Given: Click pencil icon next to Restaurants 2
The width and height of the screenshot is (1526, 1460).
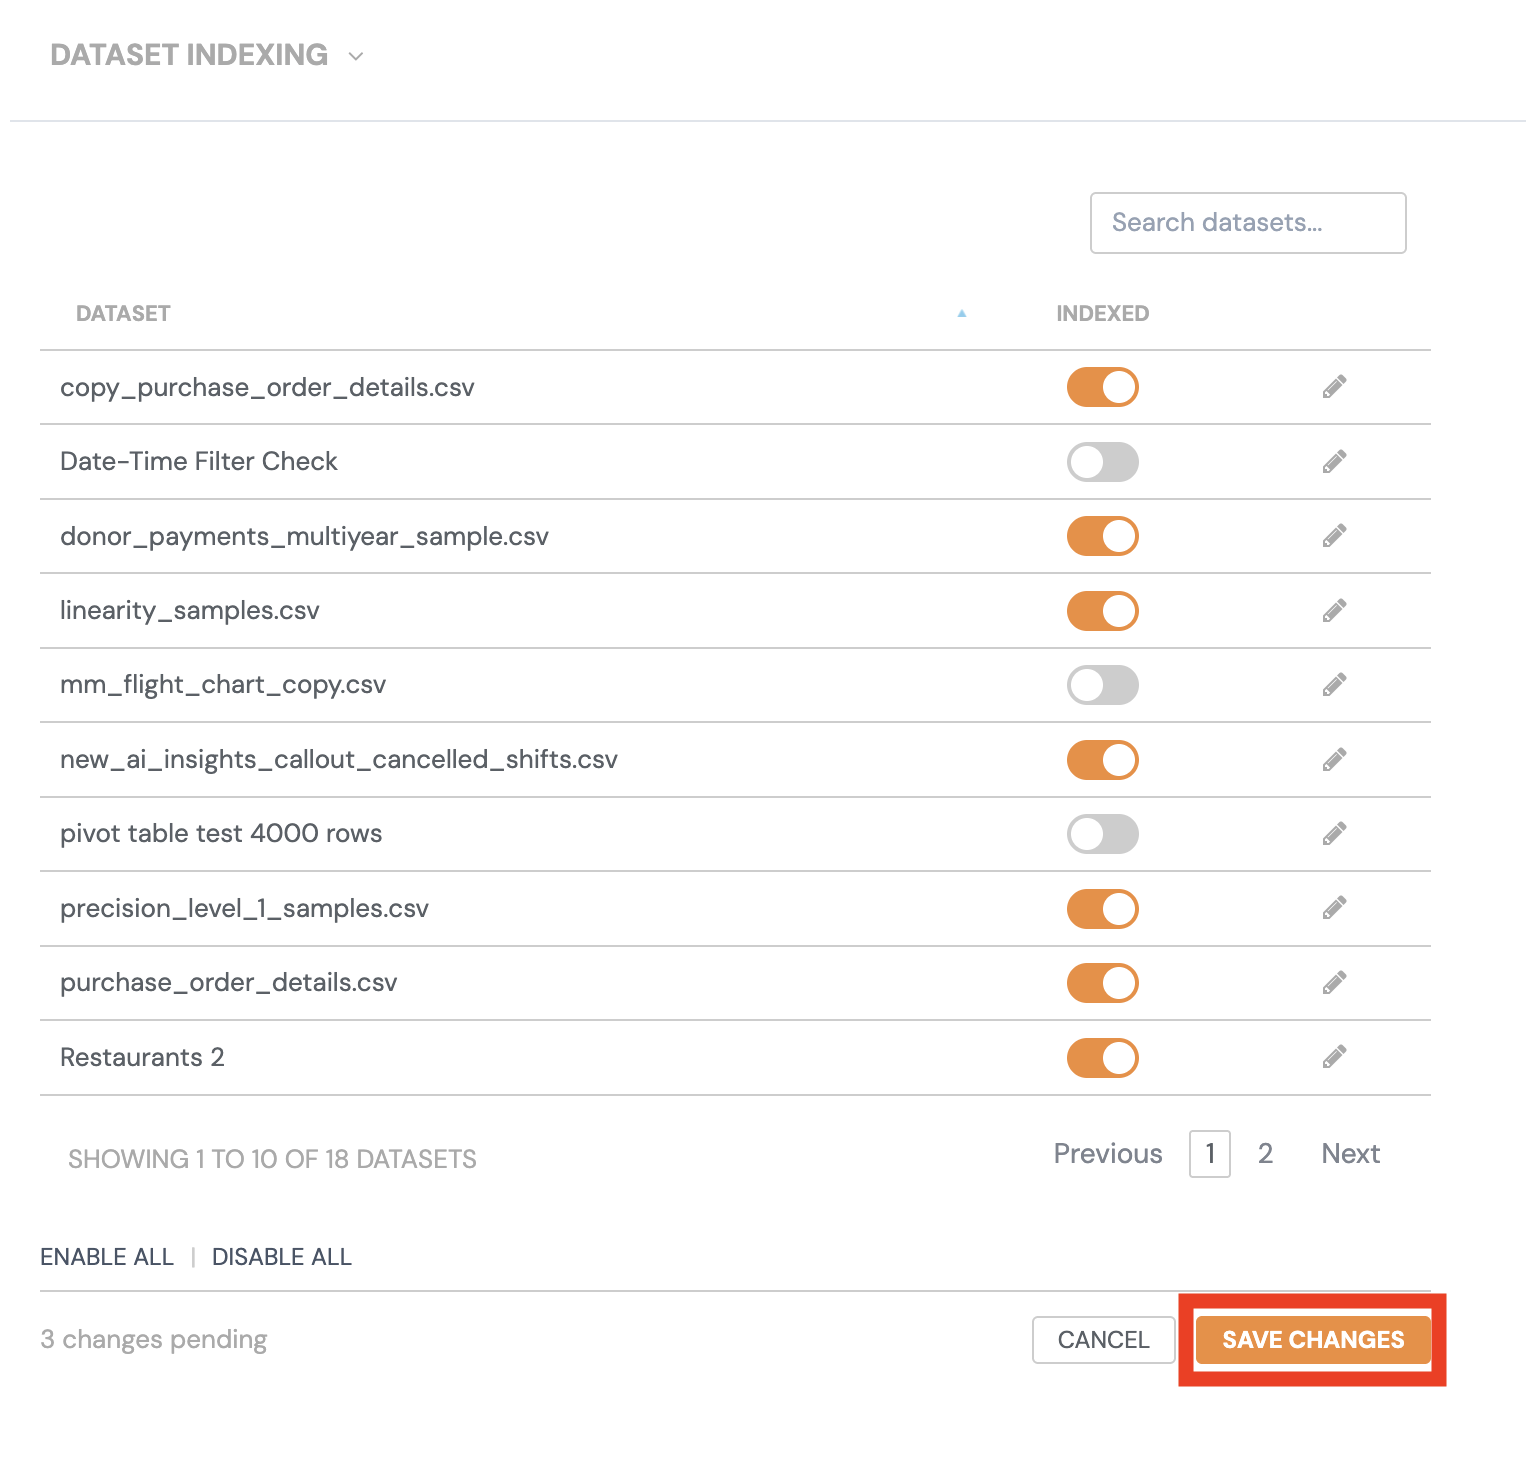Looking at the screenshot, I should pyautogui.click(x=1334, y=1057).
